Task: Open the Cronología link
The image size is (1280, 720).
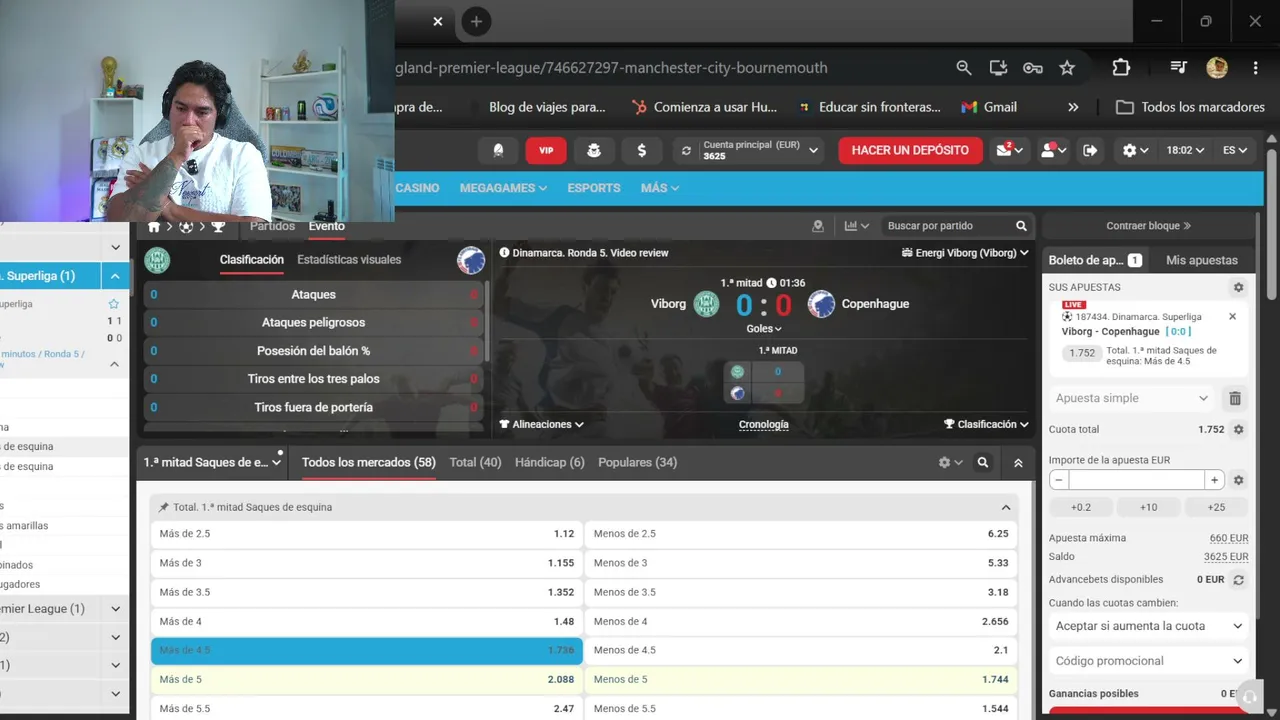Action: tap(763, 425)
